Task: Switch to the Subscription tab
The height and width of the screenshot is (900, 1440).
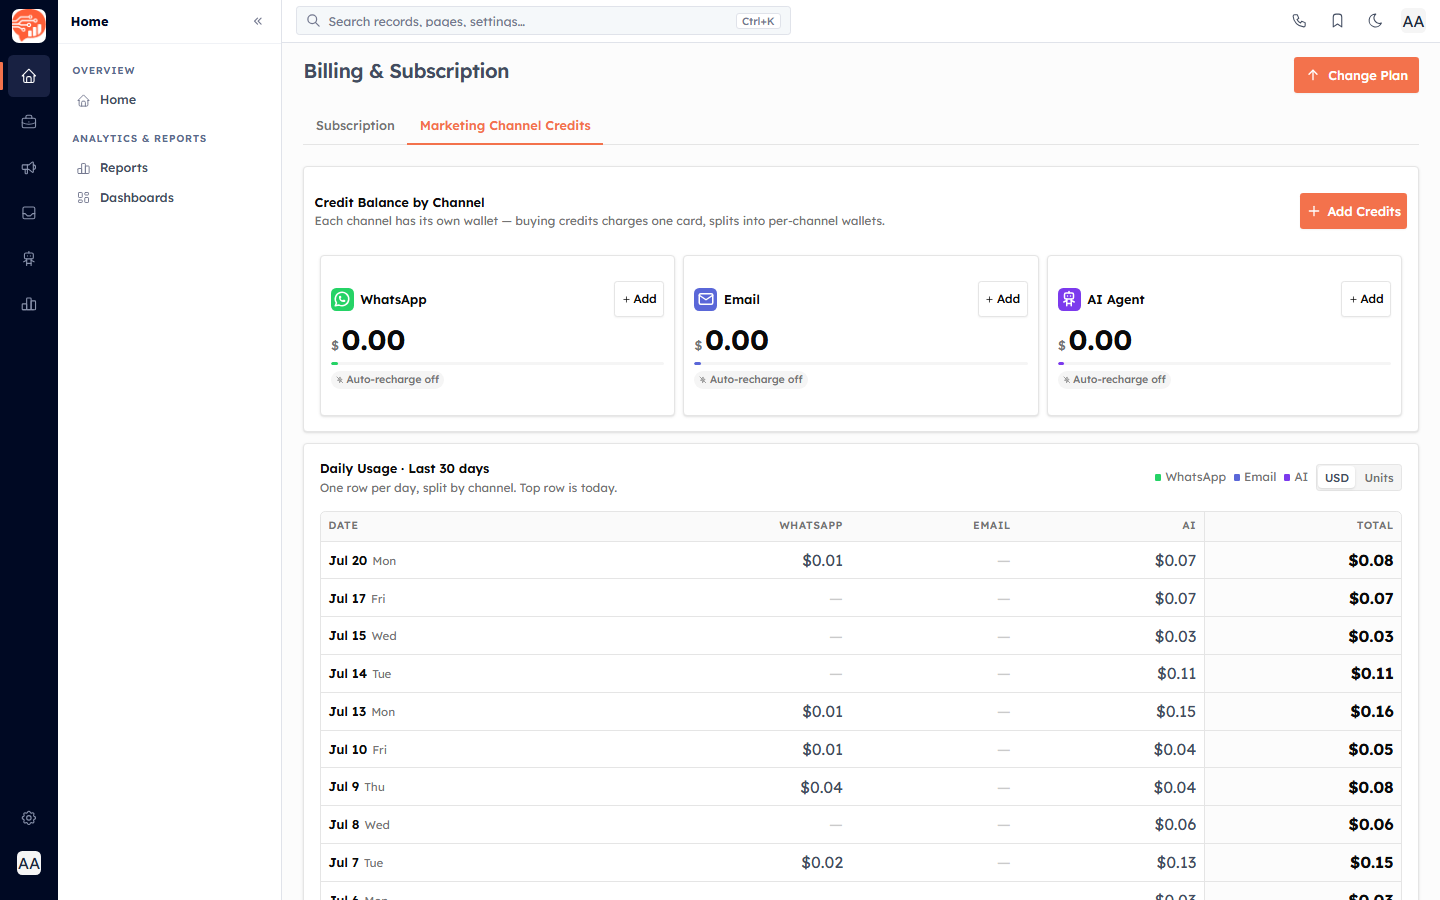Action: point(355,126)
